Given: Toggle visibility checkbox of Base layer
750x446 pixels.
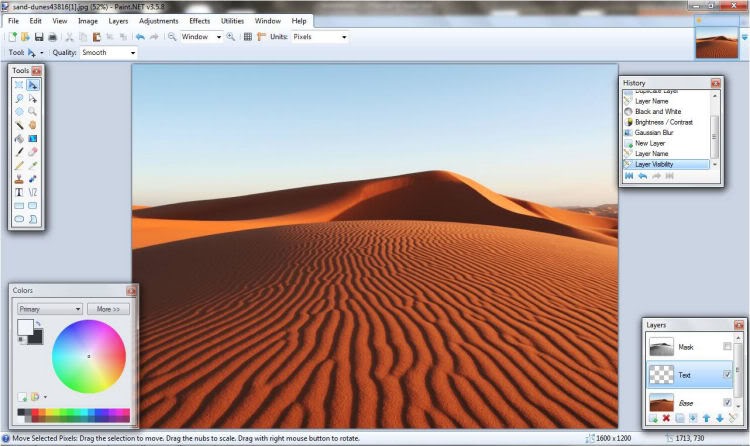Looking at the screenshot, I should point(727,402).
